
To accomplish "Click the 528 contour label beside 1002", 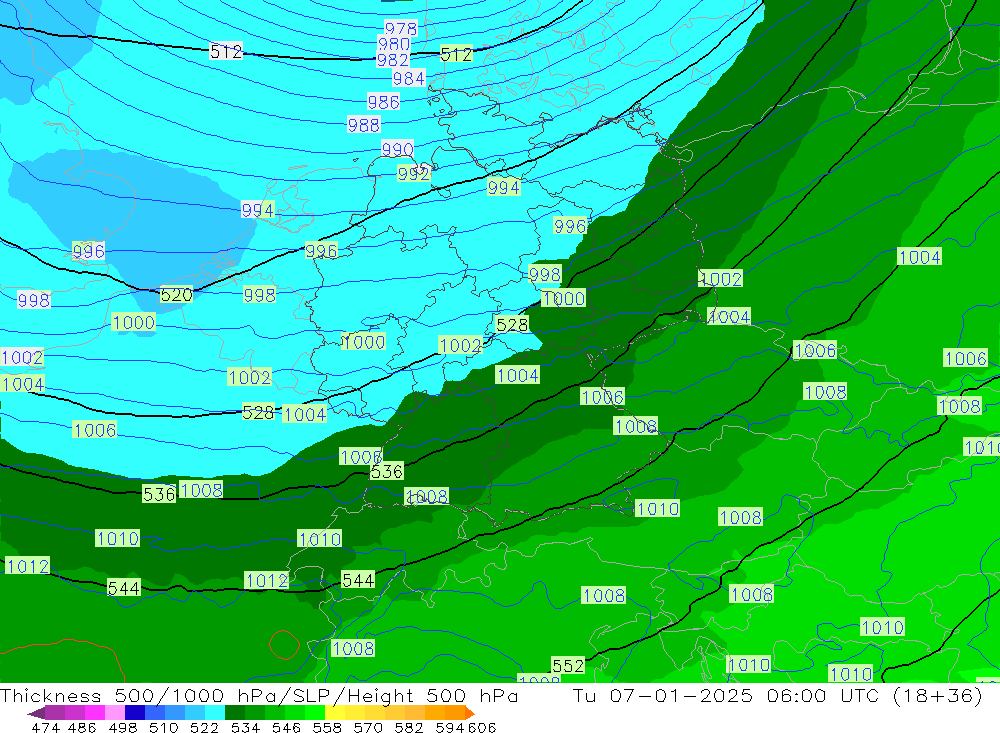I will (512, 325).
